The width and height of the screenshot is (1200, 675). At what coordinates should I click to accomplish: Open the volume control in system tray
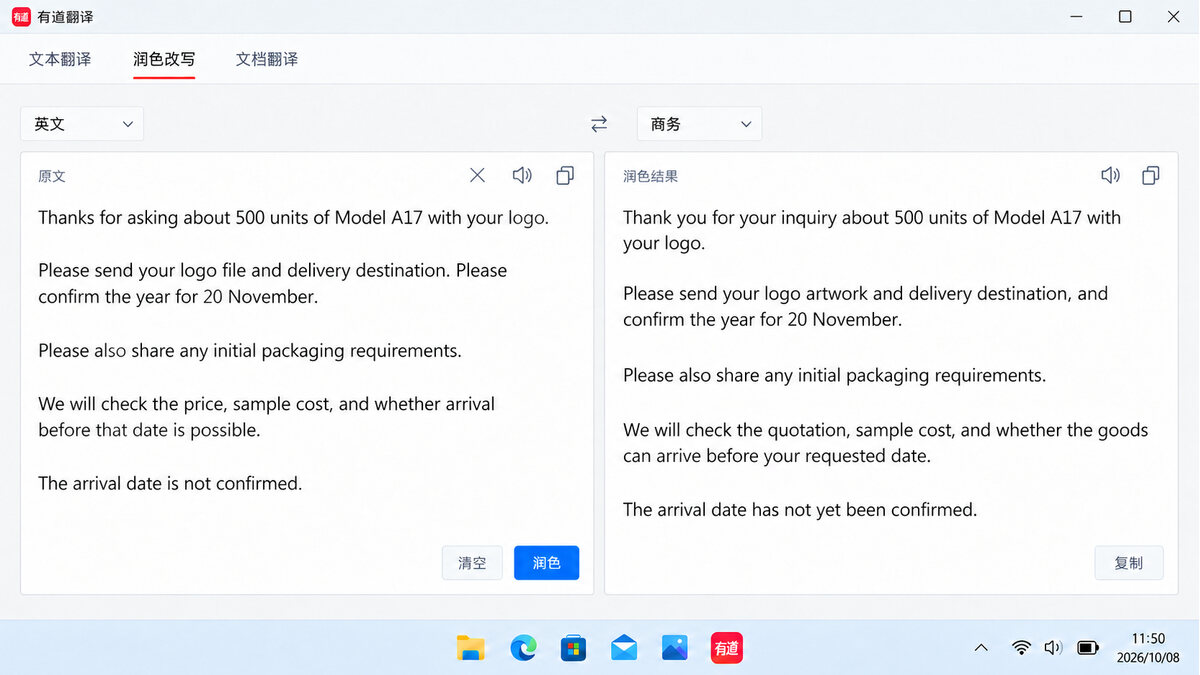click(1053, 648)
